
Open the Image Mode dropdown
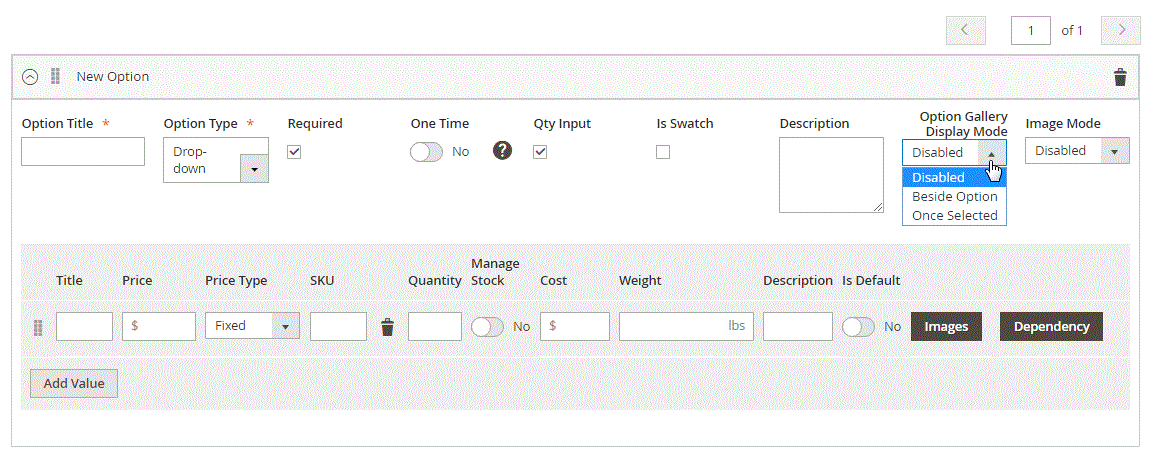(1077, 150)
